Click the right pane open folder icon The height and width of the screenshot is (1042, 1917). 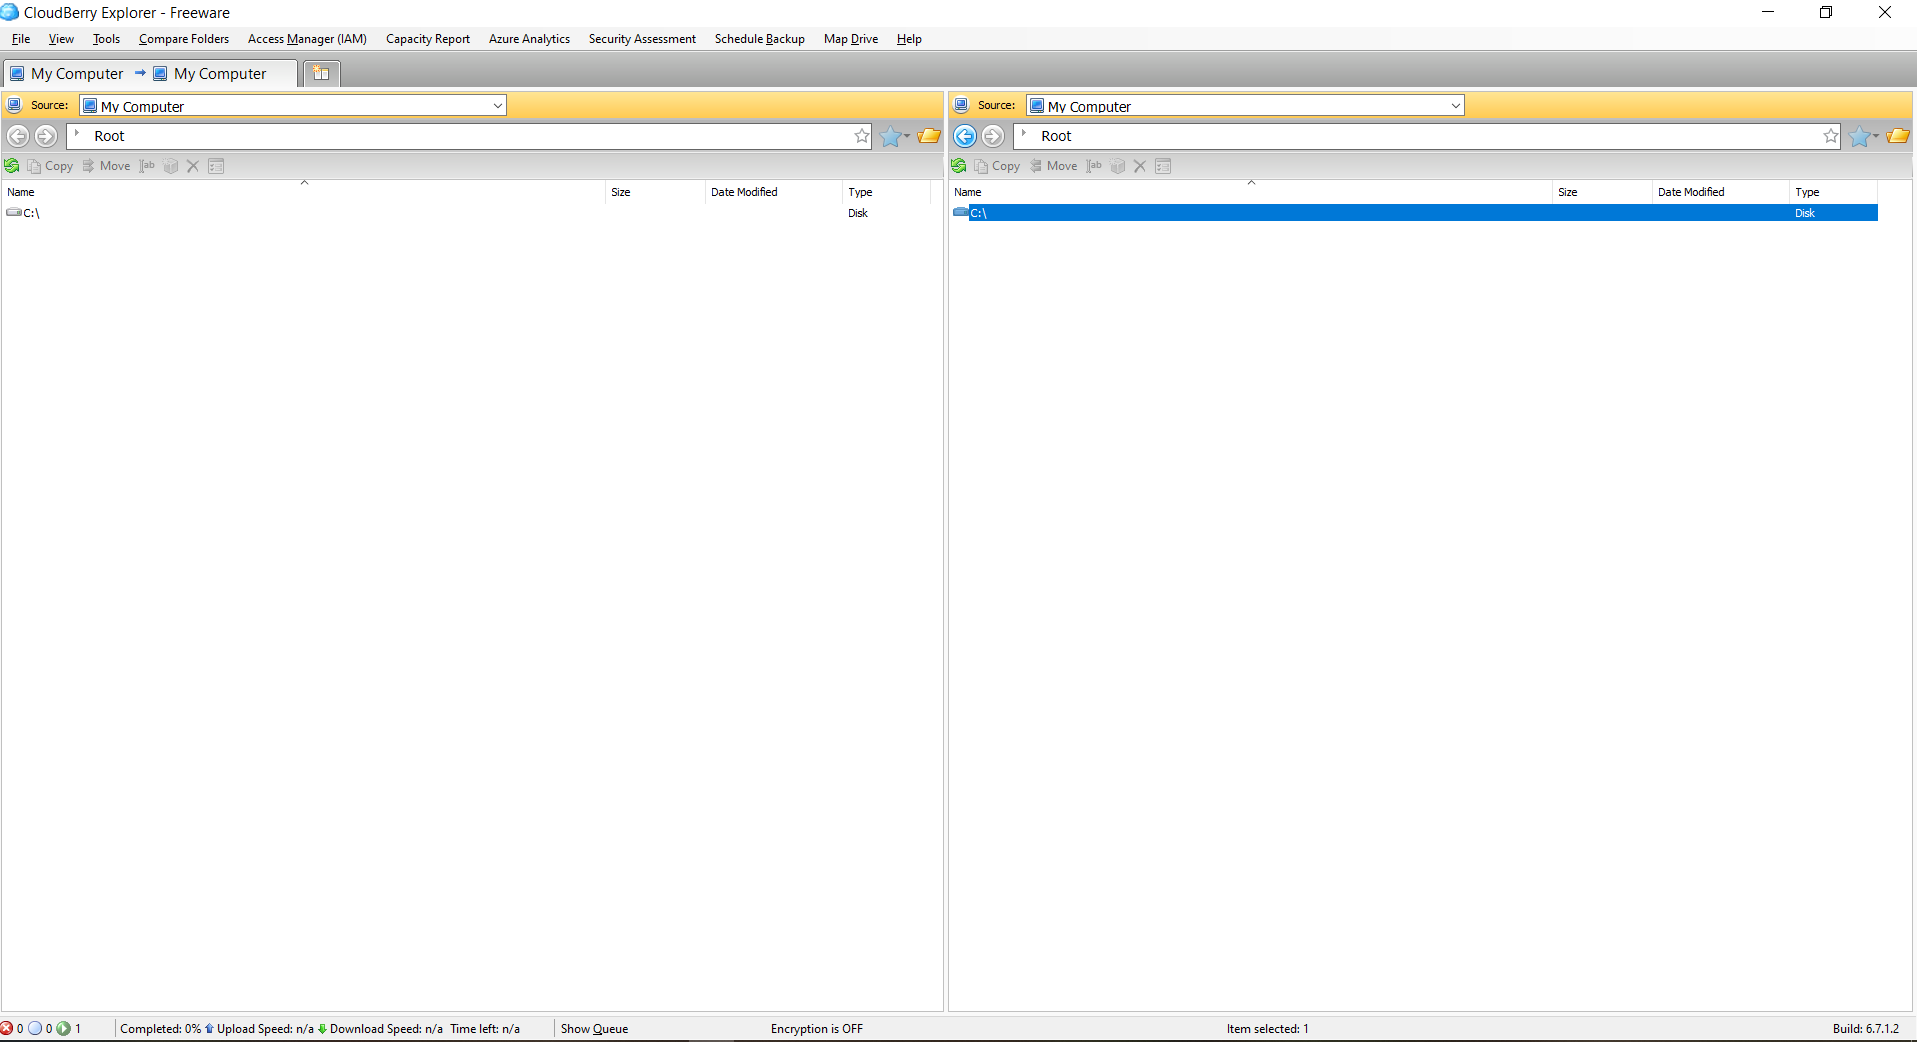pyautogui.click(x=1898, y=136)
